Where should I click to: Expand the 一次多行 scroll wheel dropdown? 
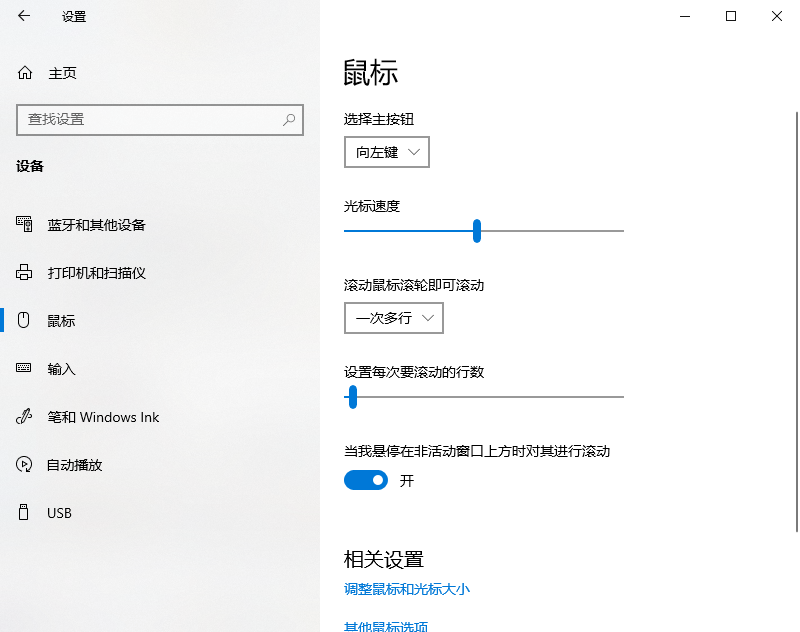(393, 318)
